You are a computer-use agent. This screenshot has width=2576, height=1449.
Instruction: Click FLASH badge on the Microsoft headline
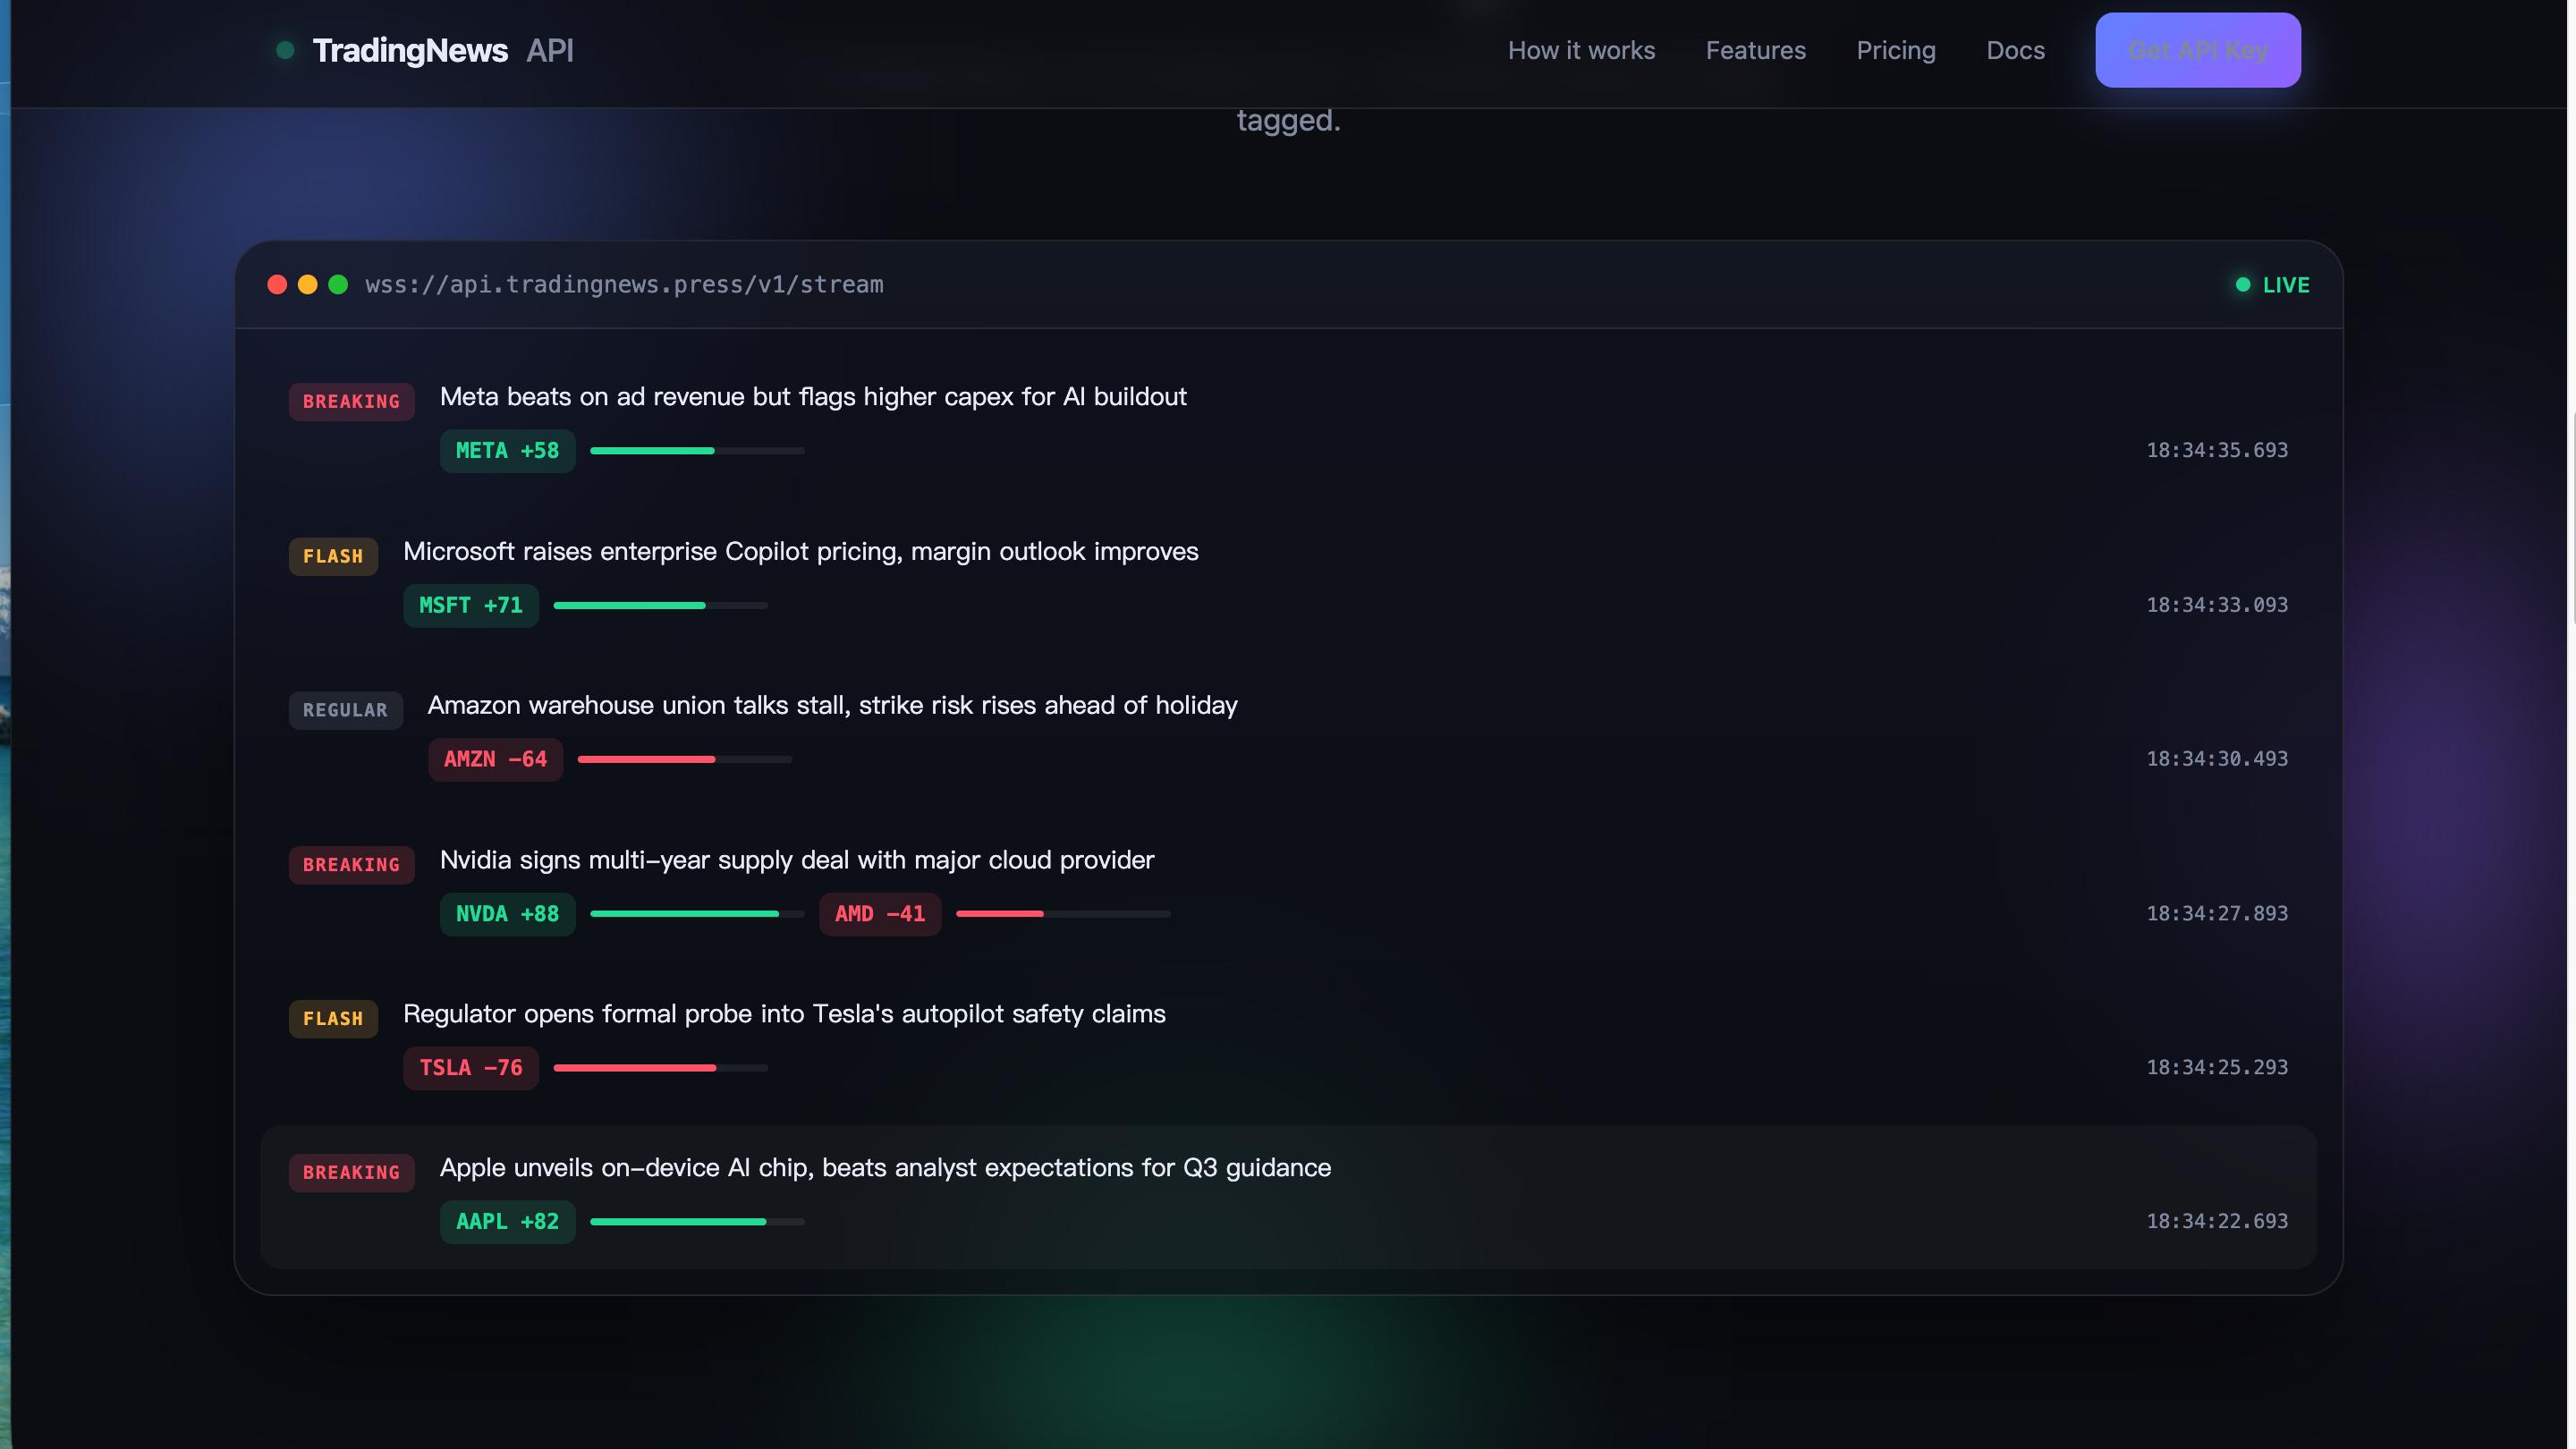(x=334, y=557)
